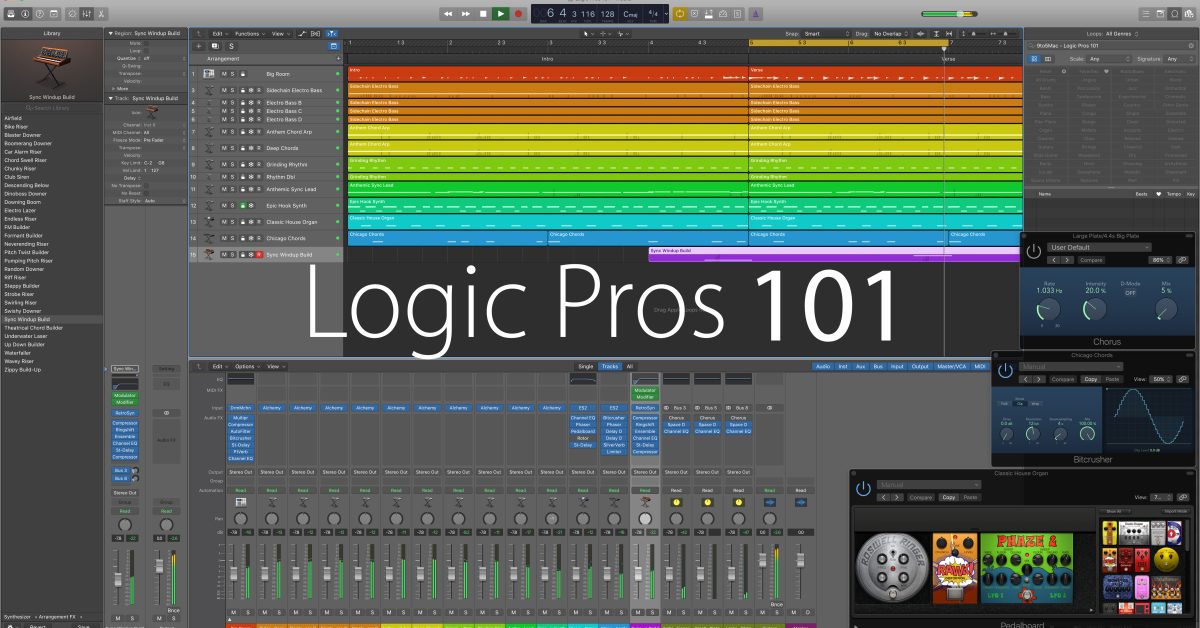Open the Note Pads panel
Viewport: 1200px width, 628px height.
click(1160, 14)
